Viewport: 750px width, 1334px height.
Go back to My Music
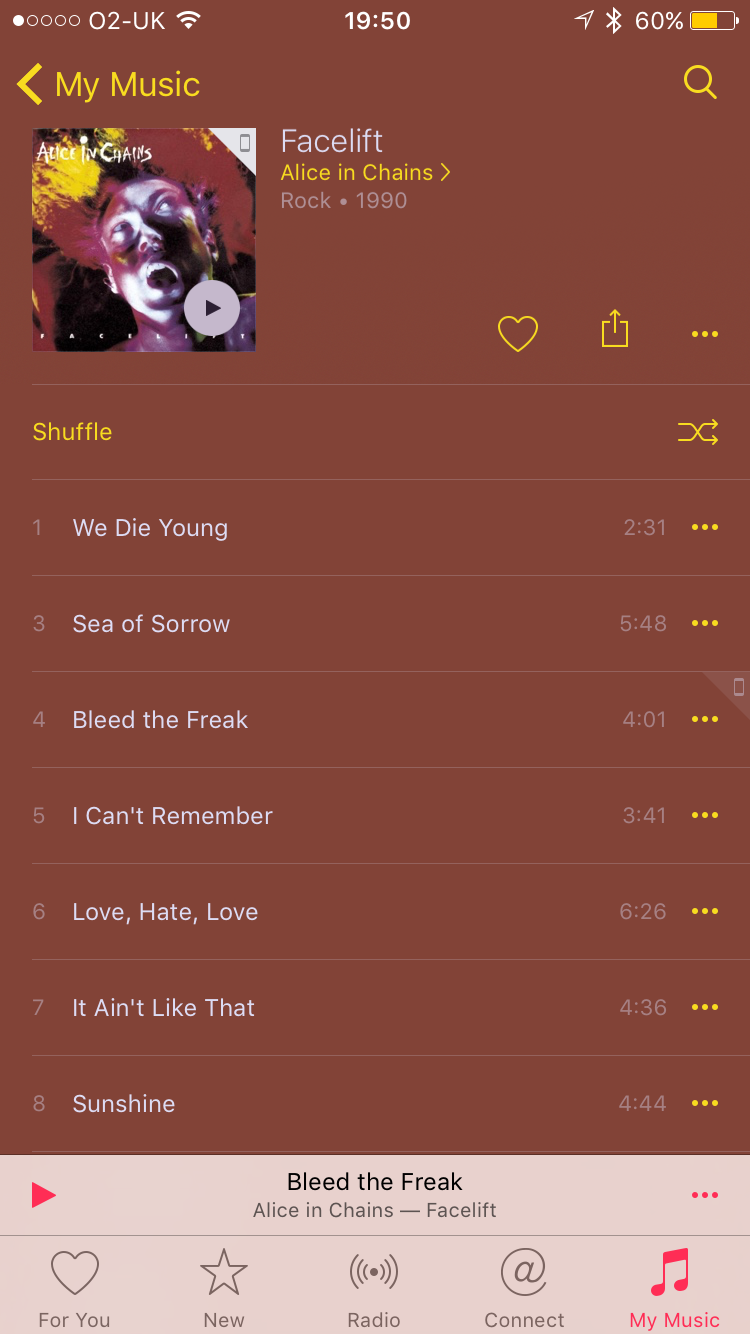(109, 85)
